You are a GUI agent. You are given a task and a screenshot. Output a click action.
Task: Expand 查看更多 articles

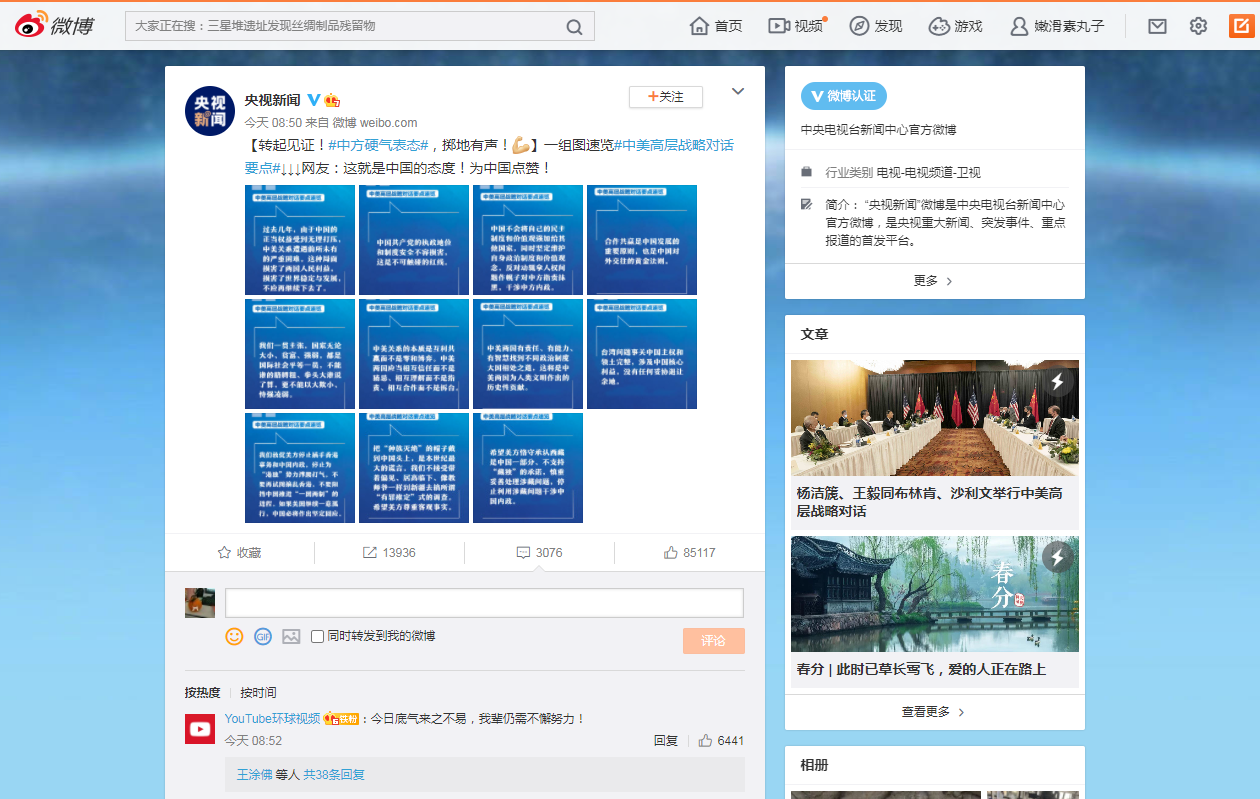pos(934,712)
